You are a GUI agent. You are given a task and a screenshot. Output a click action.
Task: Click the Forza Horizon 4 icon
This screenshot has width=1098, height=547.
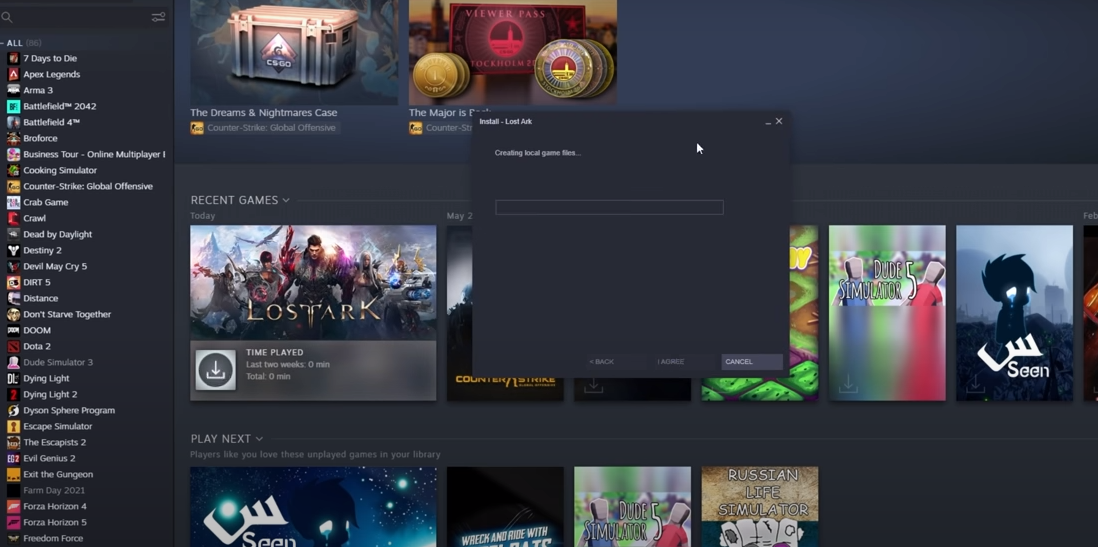click(13, 506)
